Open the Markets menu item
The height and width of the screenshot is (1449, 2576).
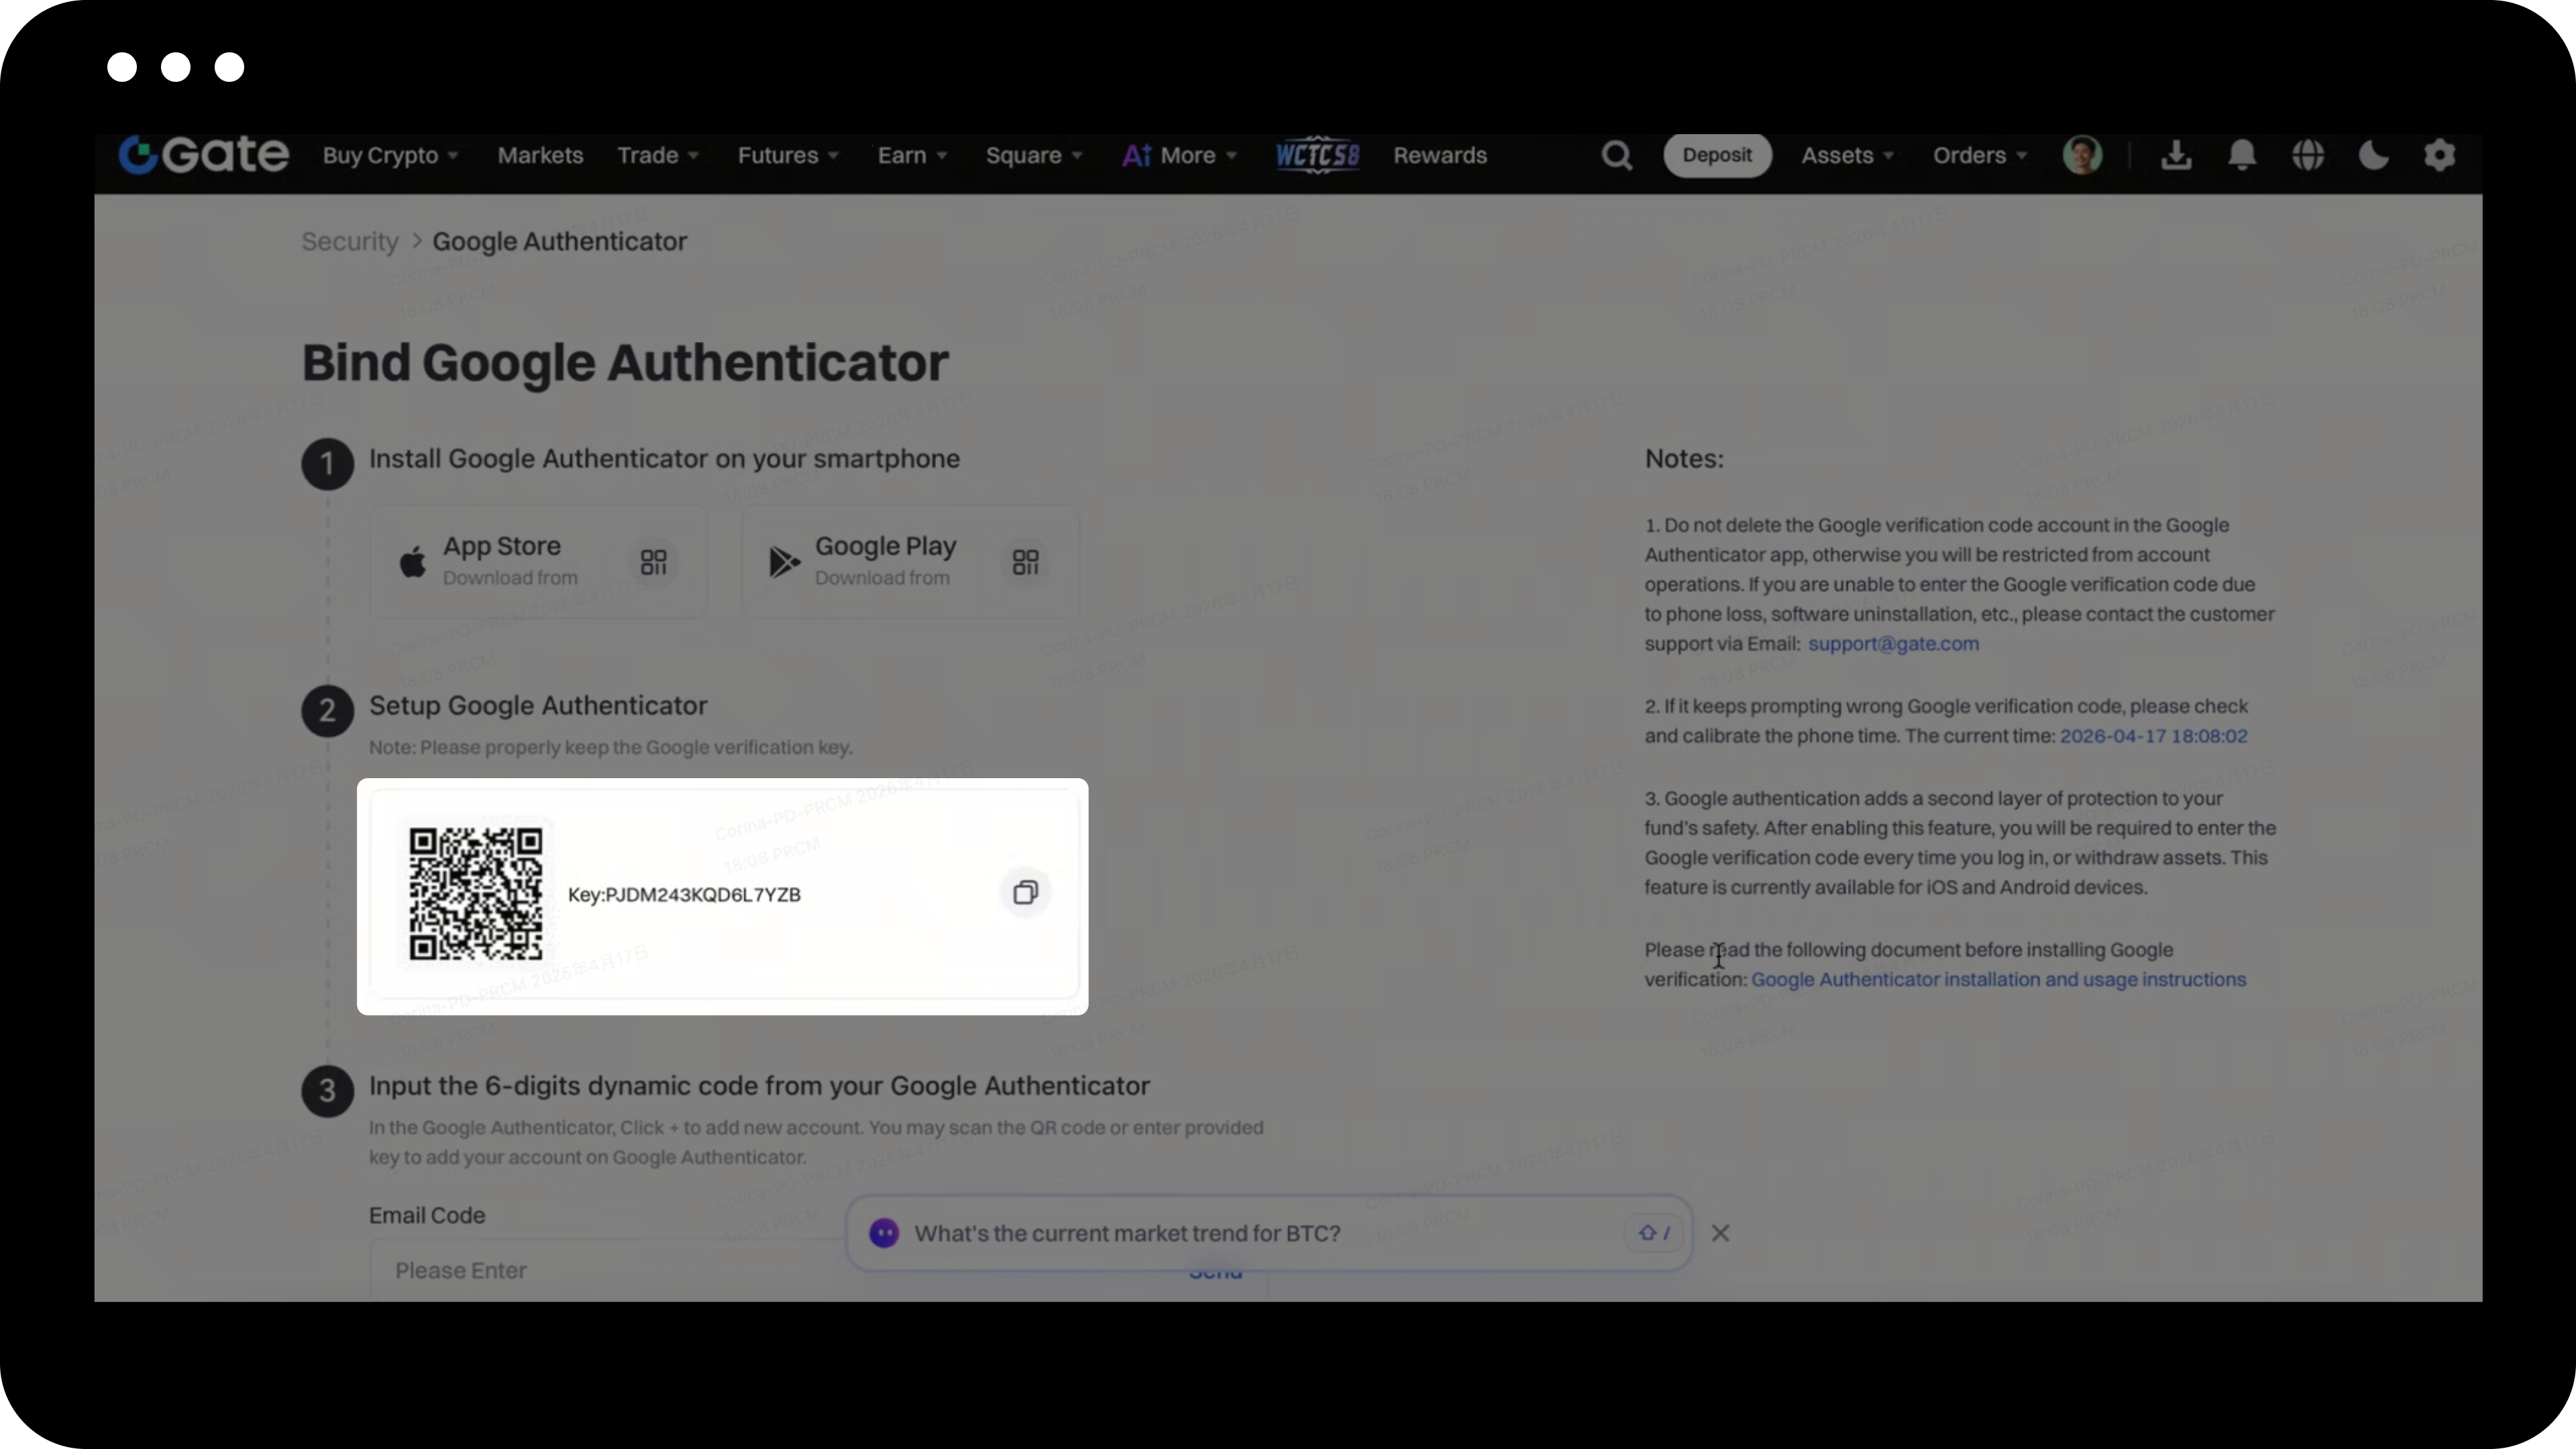pos(540,156)
